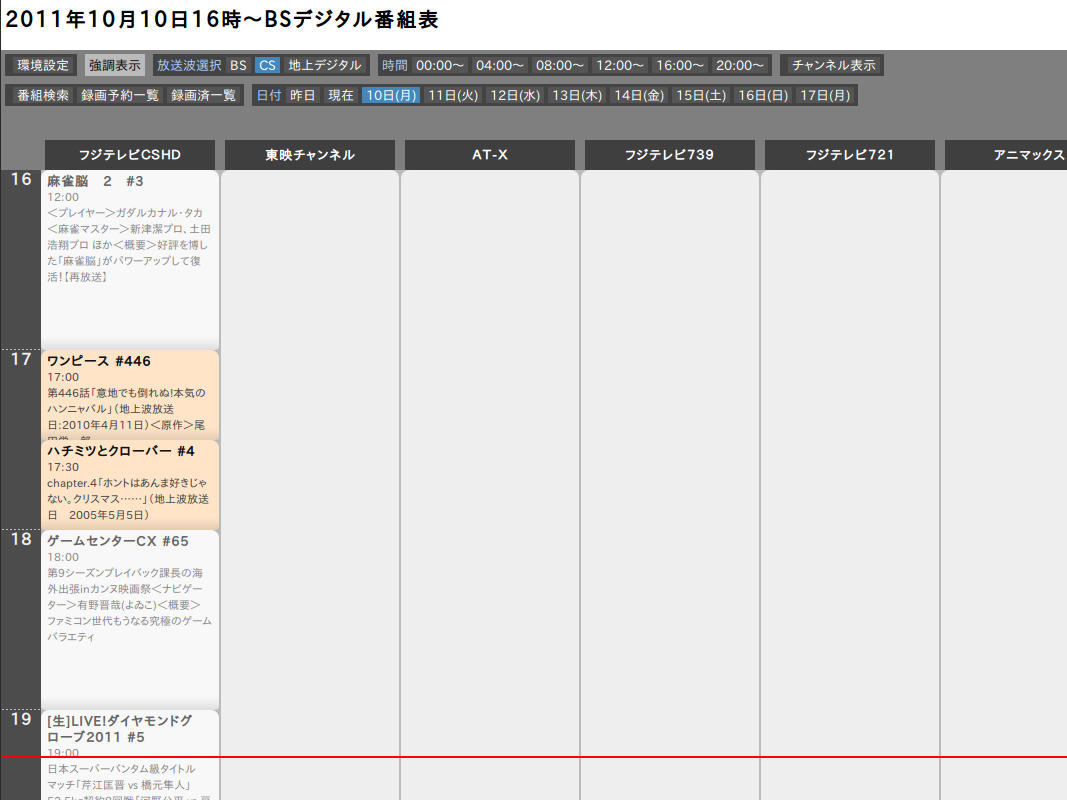Click 17:30 start time of ハチミツとクローバー
The width and height of the screenshot is (1067, 800).
[63, 467]
